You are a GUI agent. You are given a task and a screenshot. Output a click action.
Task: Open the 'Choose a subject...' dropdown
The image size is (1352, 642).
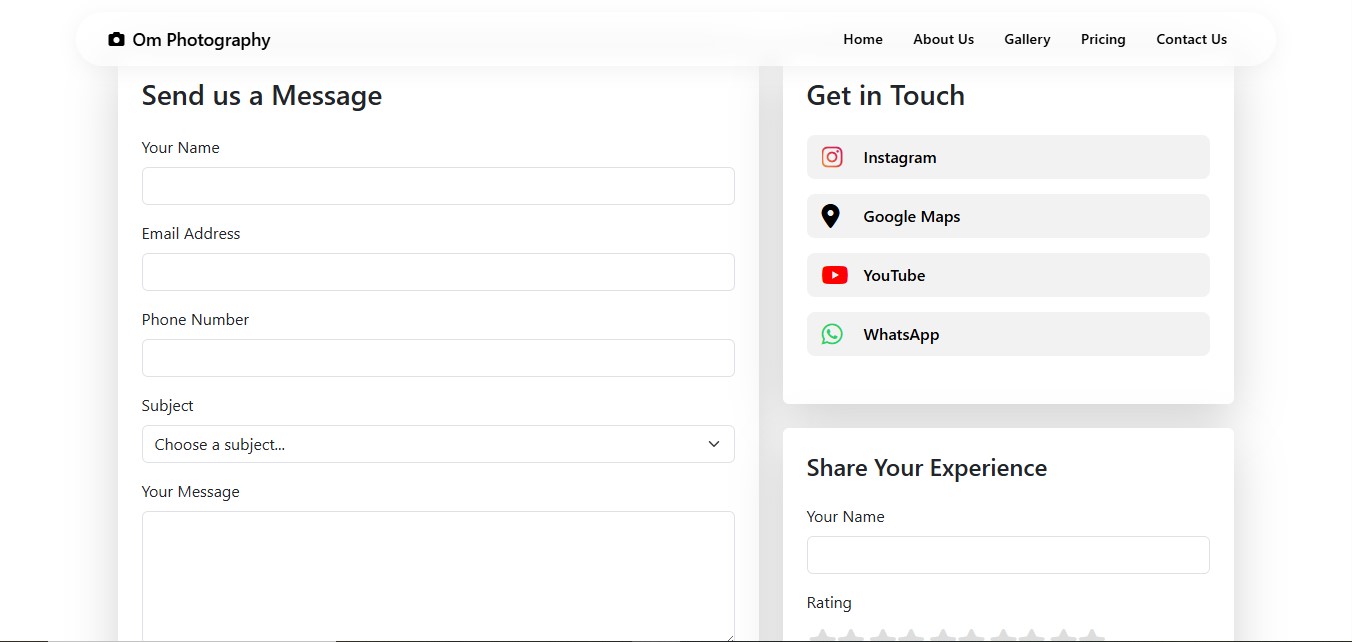(438, 444)
